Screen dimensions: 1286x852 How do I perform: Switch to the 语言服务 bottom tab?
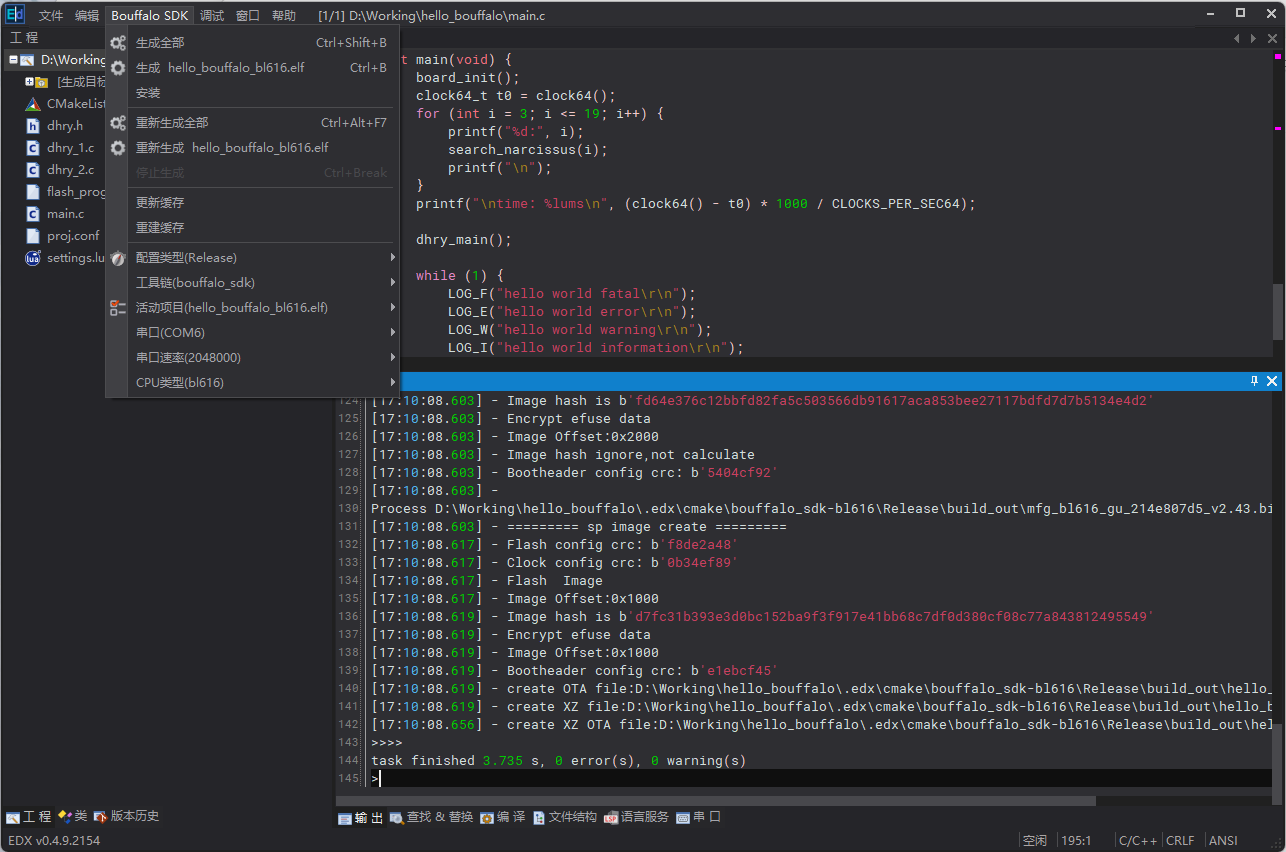click(x=637, y=818)
